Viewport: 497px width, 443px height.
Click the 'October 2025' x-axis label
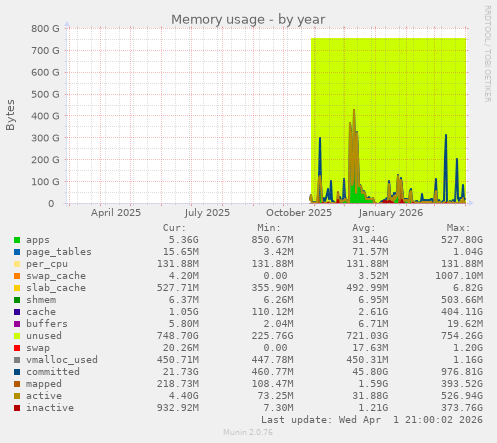click(299, 213)
